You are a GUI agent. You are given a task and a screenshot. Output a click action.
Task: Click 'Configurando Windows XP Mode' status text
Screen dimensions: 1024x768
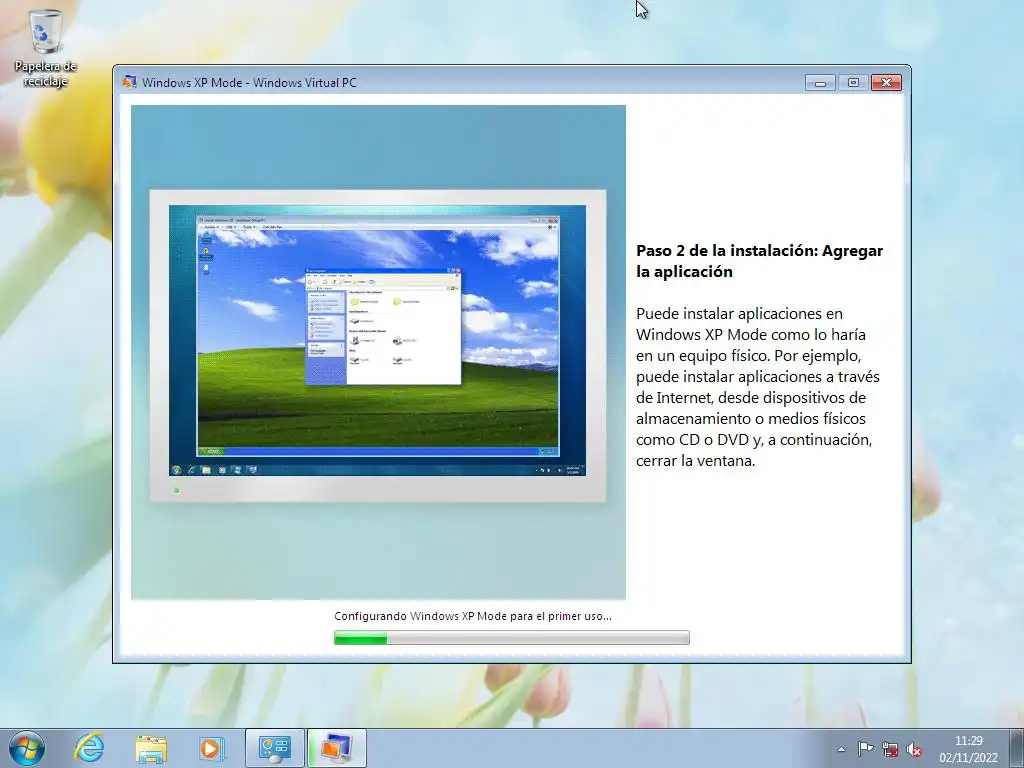[473, 616]
